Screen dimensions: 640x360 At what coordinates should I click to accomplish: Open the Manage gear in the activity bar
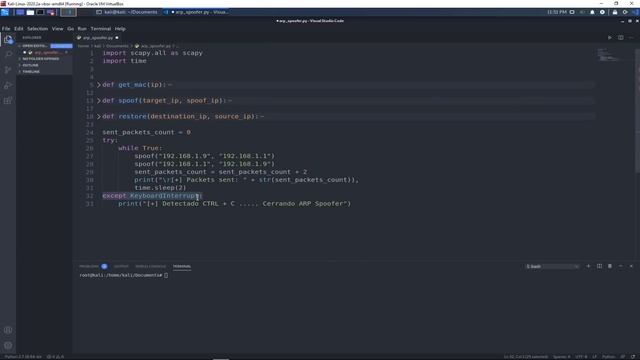[x=8, y=345]
